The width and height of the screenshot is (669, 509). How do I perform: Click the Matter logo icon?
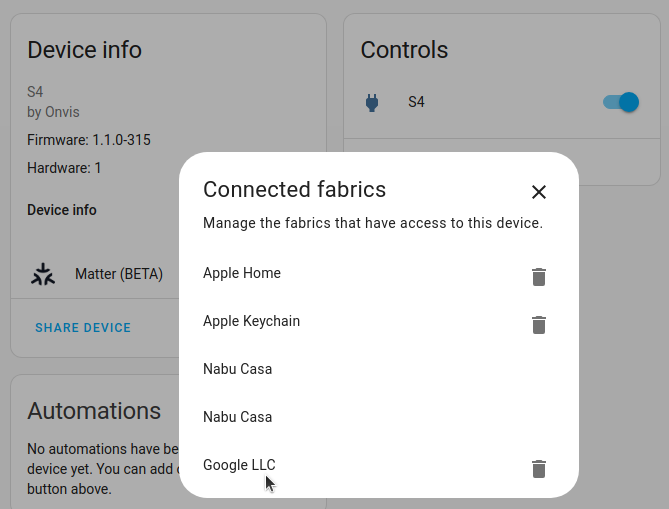(43, 274)
